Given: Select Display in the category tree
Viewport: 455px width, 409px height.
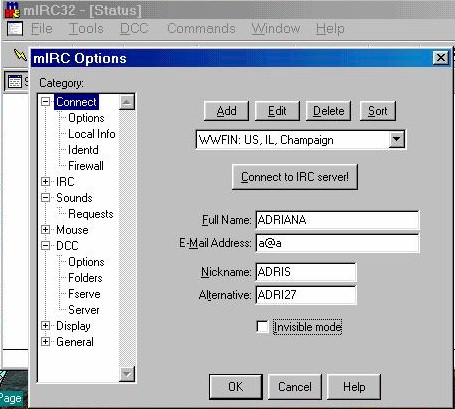Looking at the screenshot, I should coord(73,326).
